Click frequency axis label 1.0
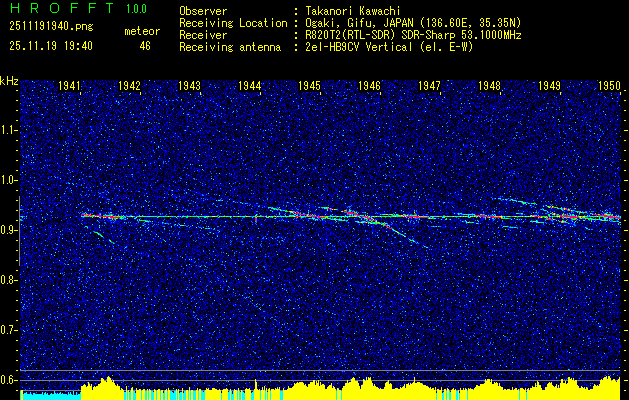This screenshot has height=400, width=629. 9,180
